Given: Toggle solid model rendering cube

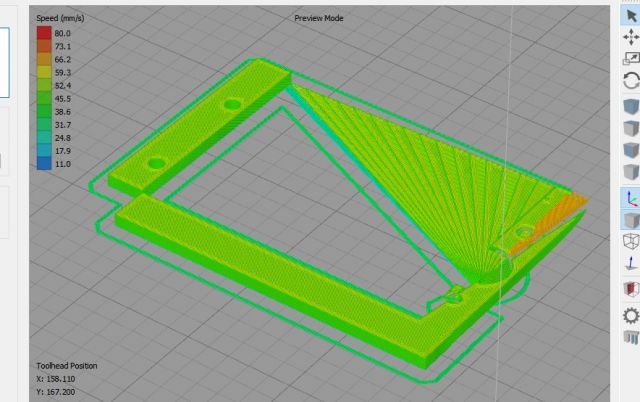Looking at the screenshot, I should [630, 219].
